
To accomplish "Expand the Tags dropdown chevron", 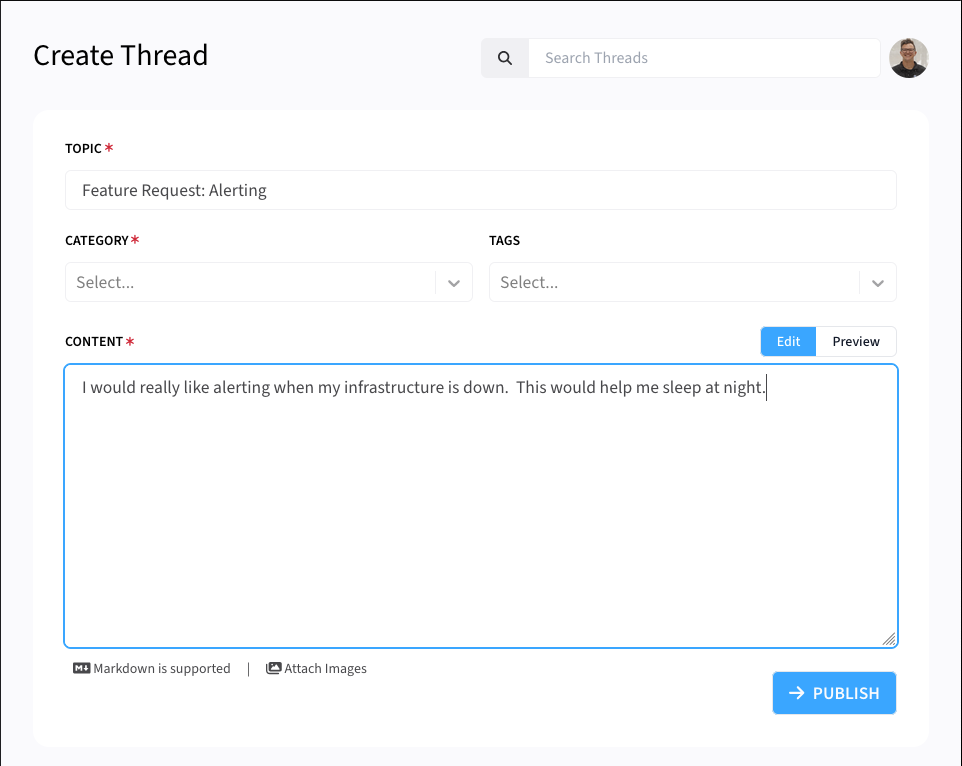I will pyautogui.click(x=878, y=283).
